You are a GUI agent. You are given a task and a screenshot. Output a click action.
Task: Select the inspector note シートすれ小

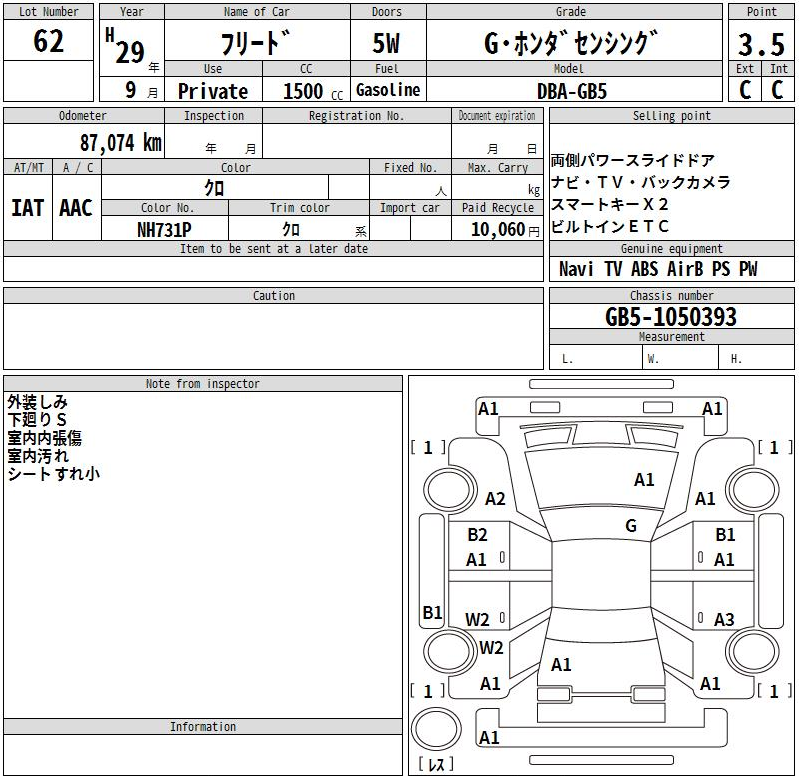54,473
